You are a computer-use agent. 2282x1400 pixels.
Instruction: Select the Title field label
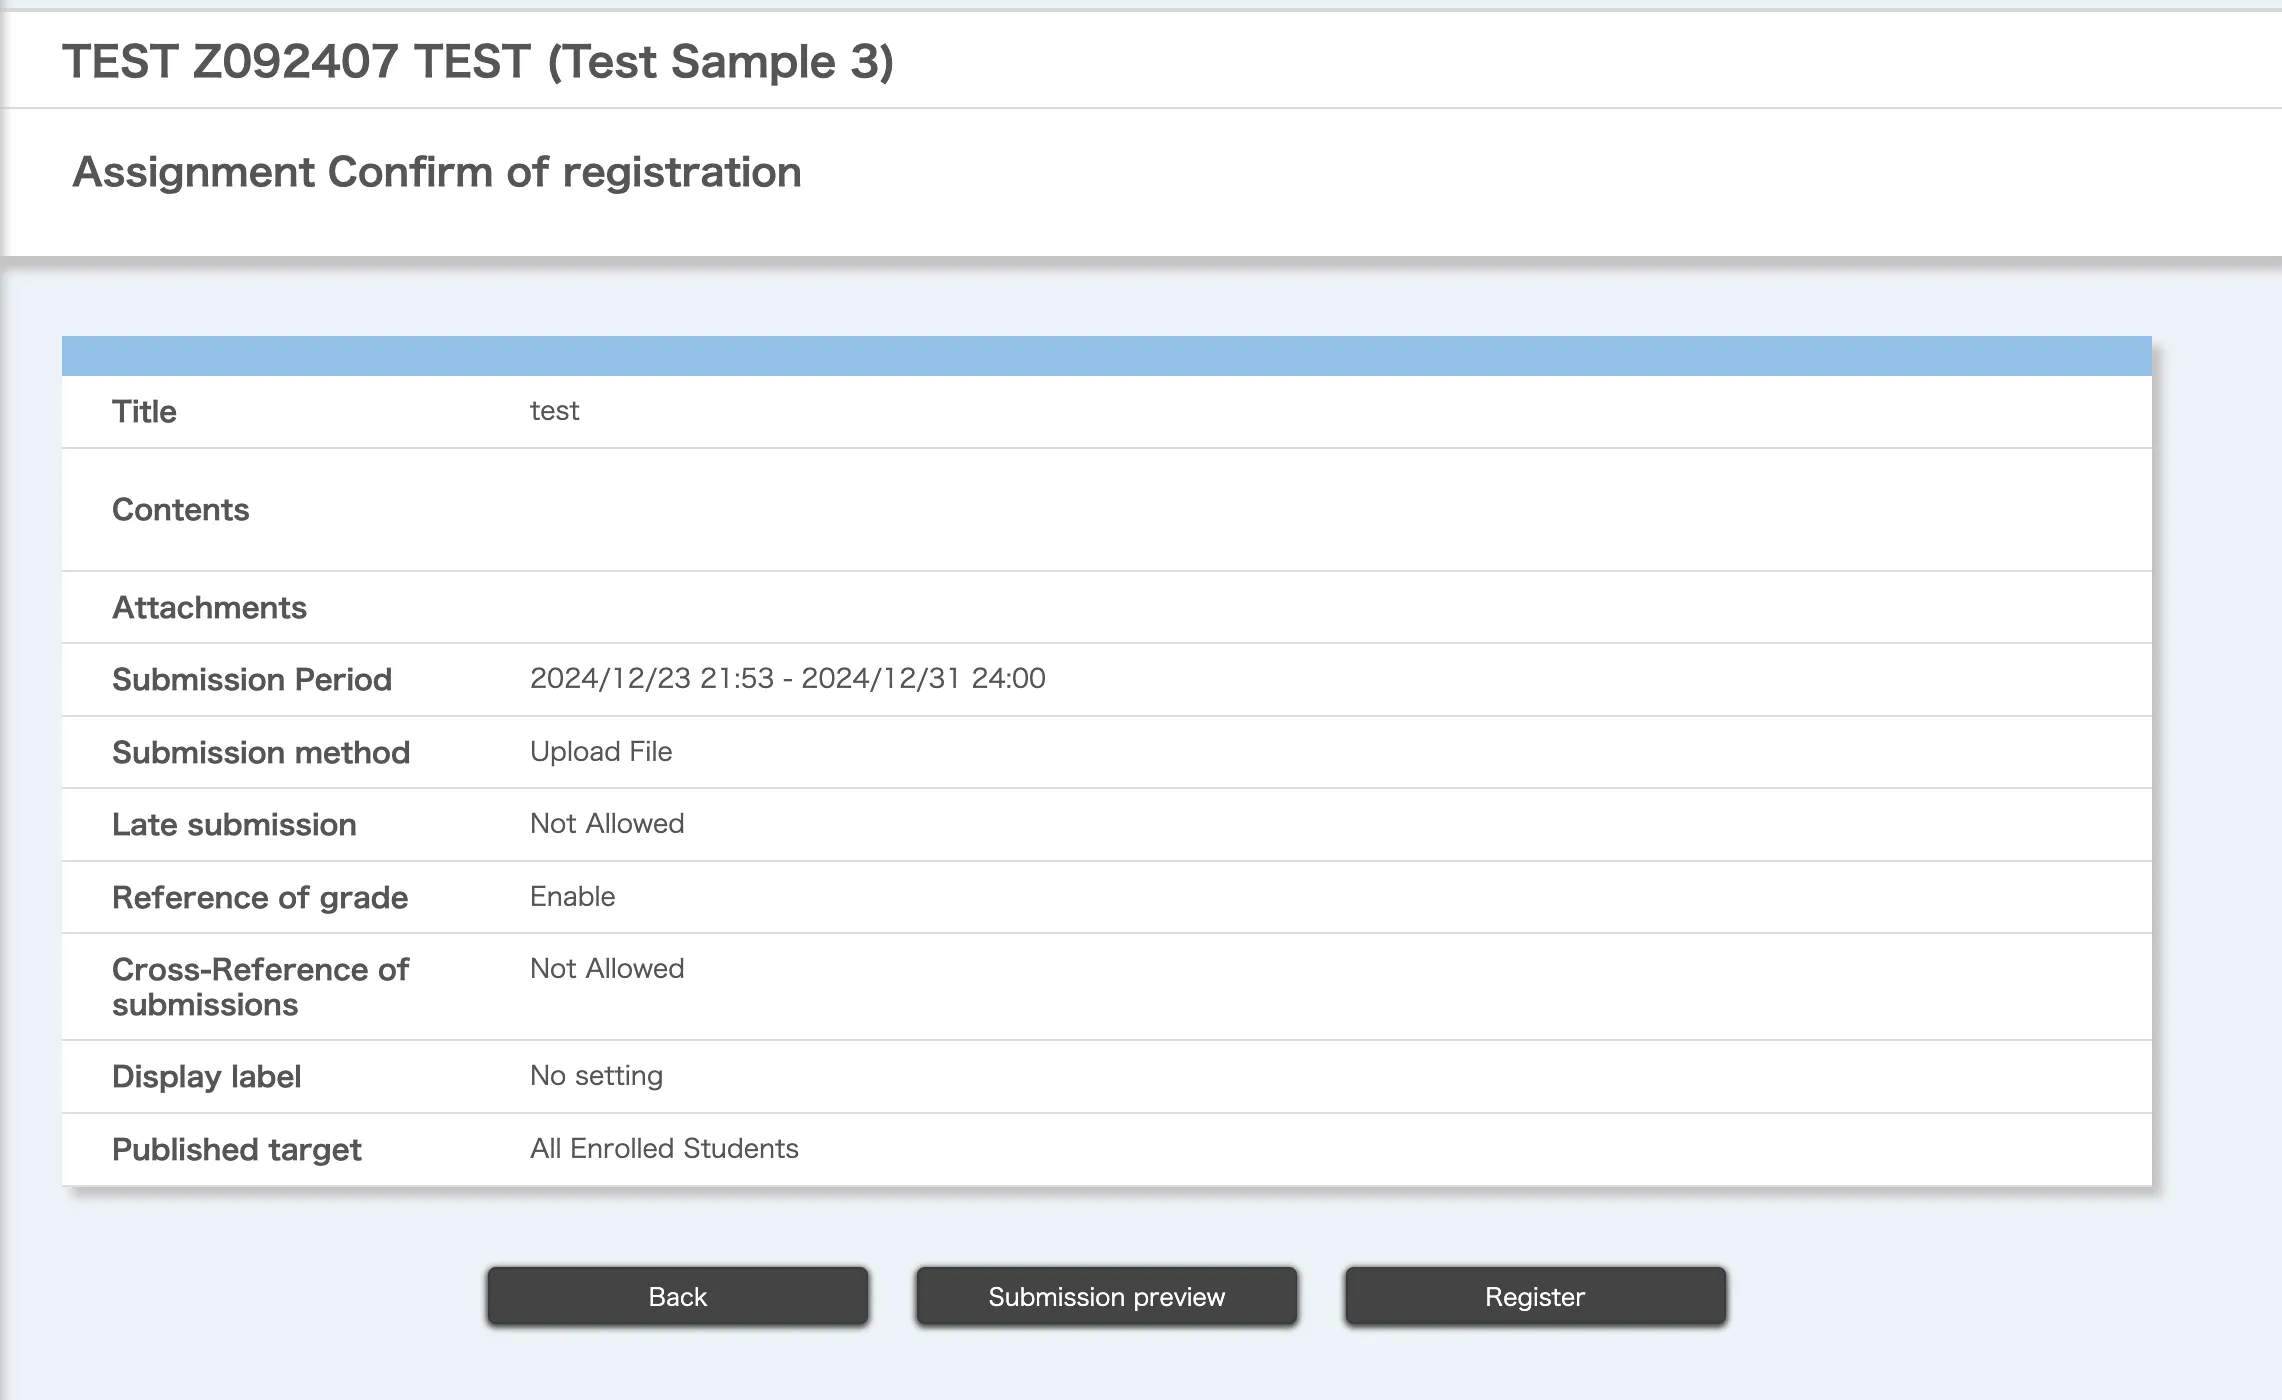pyautogui.click(x=144, y=412)
